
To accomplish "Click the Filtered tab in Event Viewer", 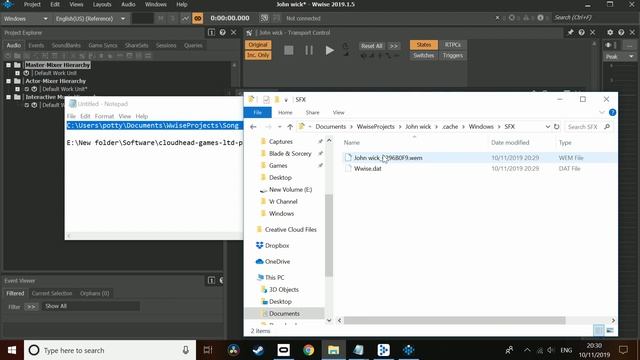I will pos(15,293).
